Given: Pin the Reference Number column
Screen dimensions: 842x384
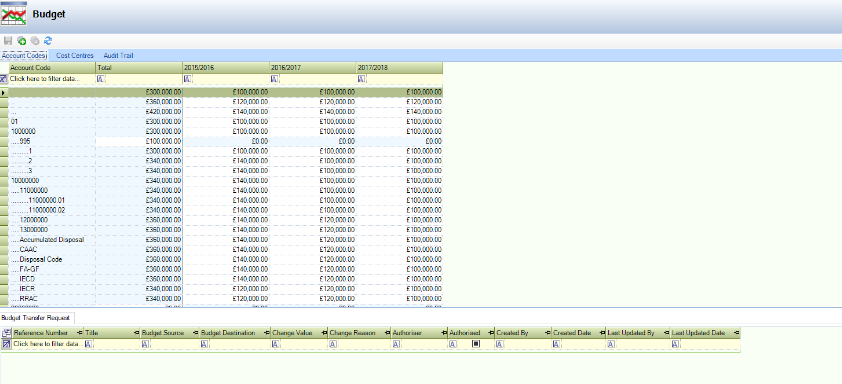Looking at the screenshot, I should tap(80, 333).
